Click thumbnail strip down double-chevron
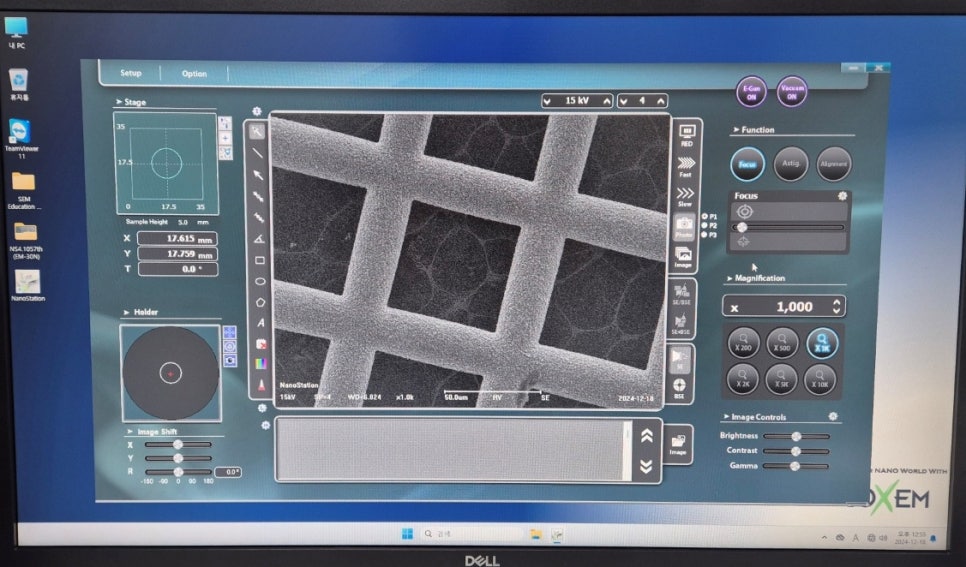This screenshot has height=567, width=966. [x=646, y=466]
